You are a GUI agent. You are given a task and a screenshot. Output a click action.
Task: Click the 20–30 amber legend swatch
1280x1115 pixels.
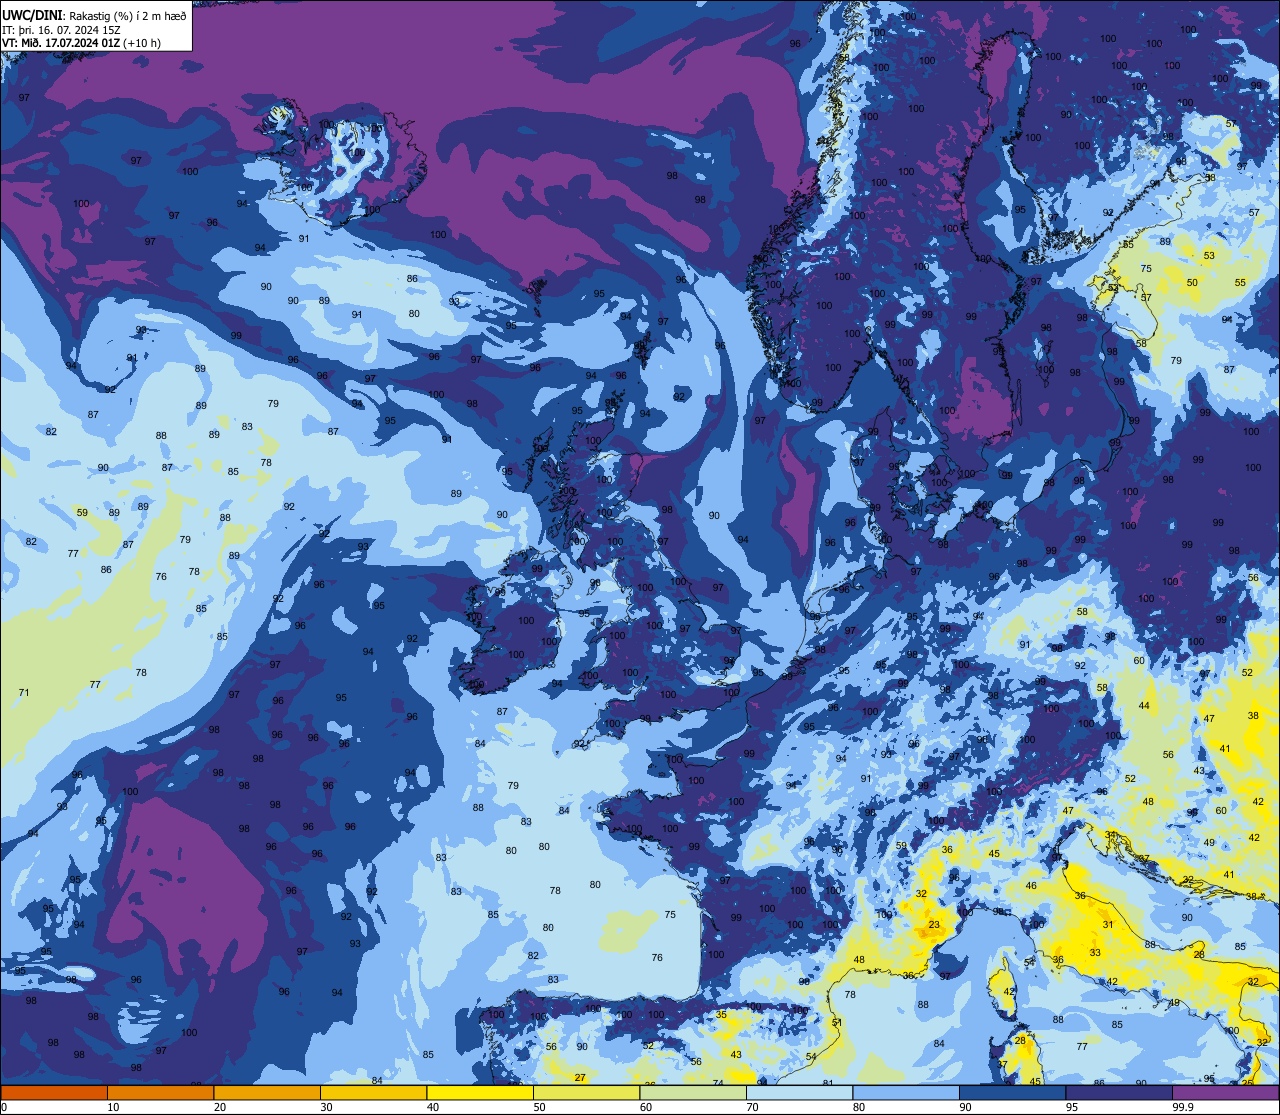pyautogui.click(x=267, y=1092)
